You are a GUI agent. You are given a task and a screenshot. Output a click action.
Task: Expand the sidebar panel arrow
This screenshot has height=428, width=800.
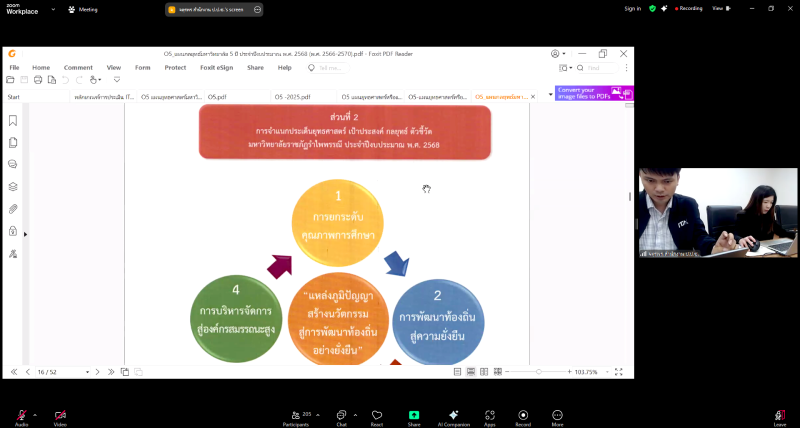pos(25,234)
